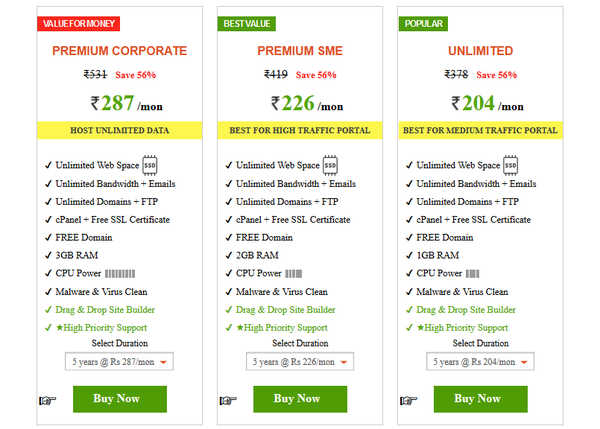Click pointing hand icon beside Premium SME Buy Now
The width and height of the screenshot is (600, 429).
[x=228, y=400]
